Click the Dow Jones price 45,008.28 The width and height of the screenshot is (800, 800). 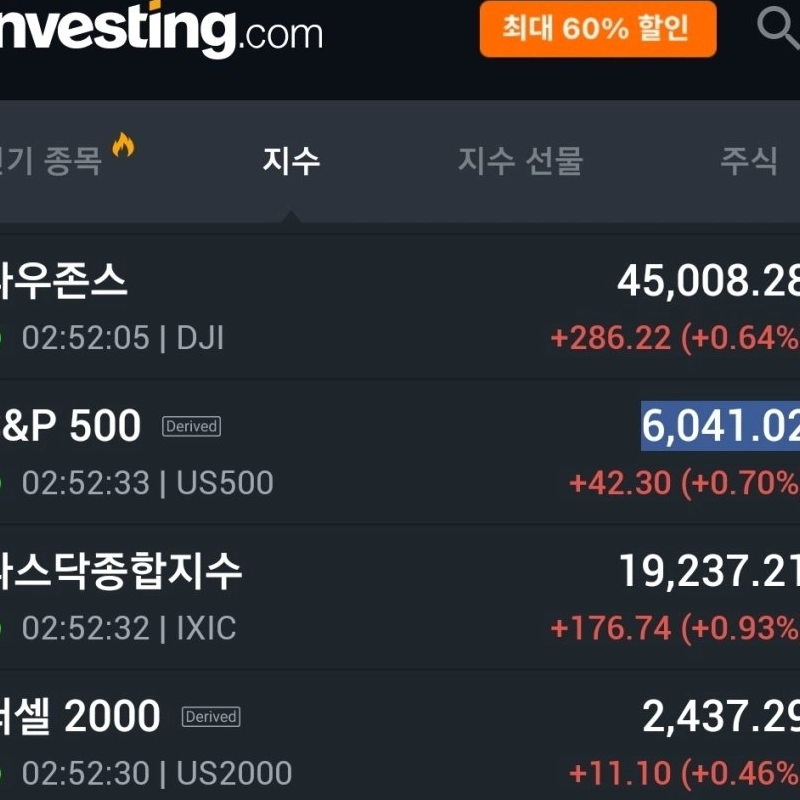point(708,282)
